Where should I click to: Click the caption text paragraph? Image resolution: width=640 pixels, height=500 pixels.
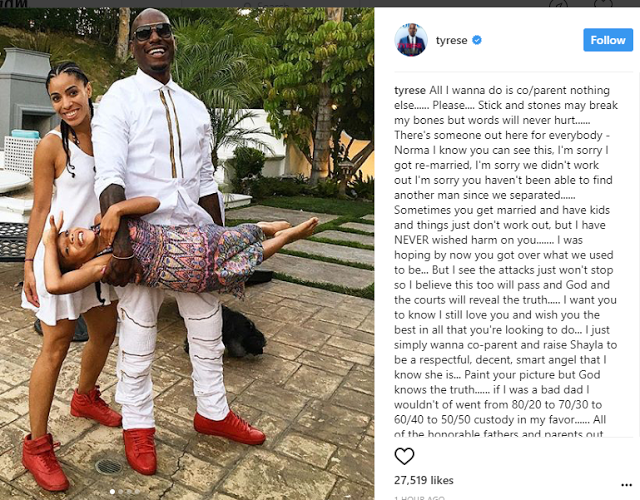(x=505, y=261)
